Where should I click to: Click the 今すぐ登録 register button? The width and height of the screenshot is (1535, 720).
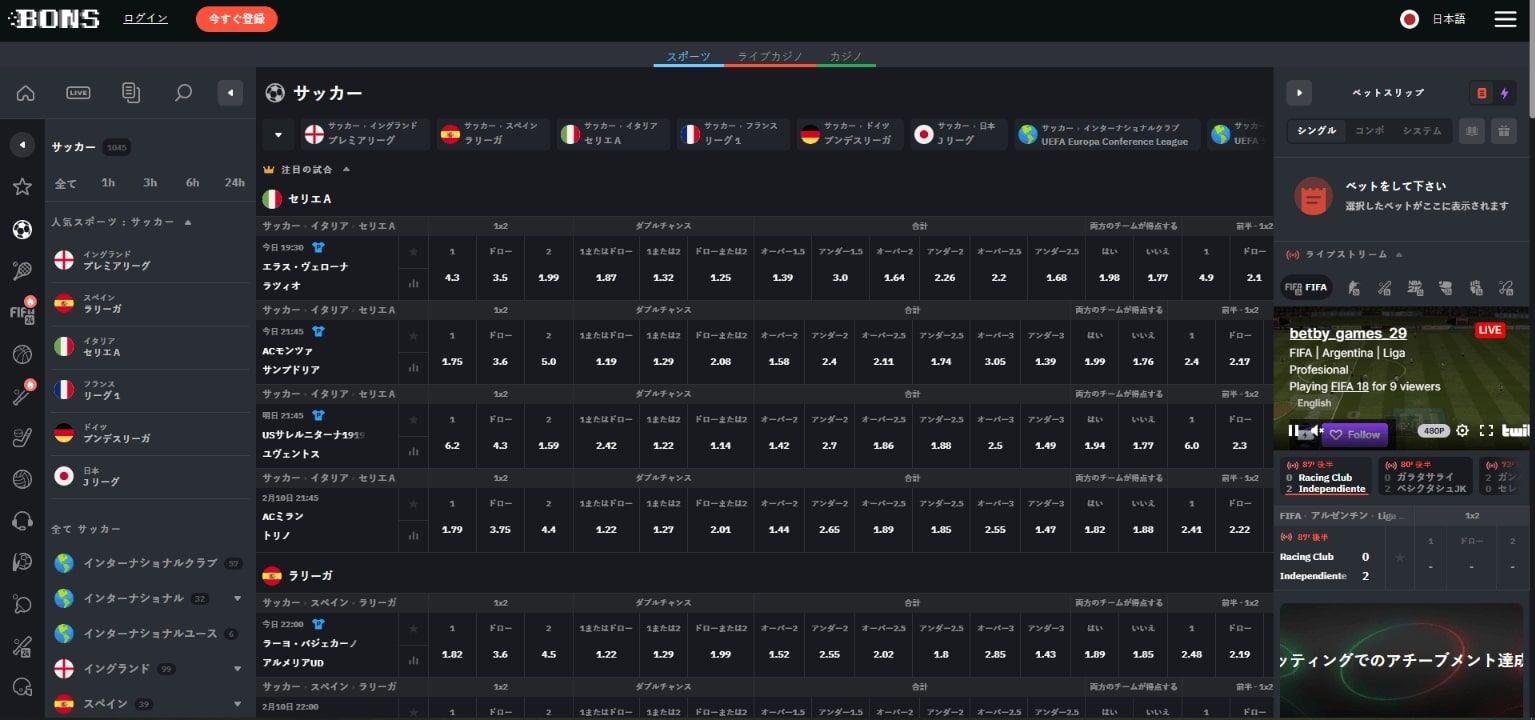[x=237, y=19]
